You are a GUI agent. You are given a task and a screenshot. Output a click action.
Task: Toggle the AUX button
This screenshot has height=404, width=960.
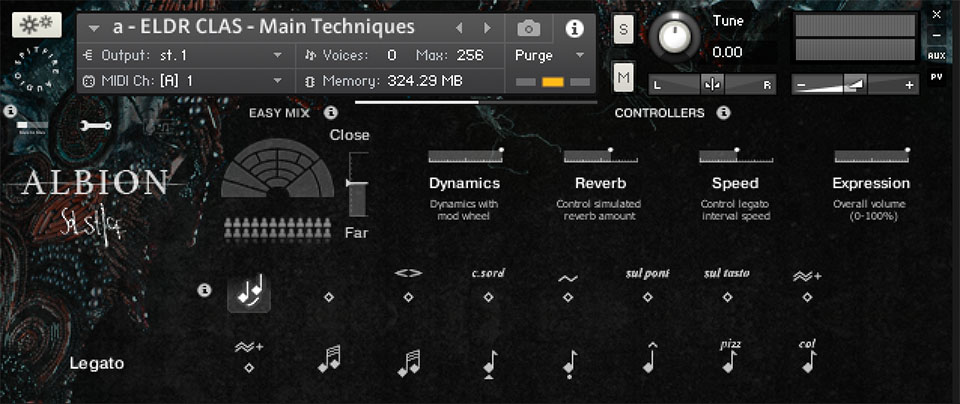tap(936, 56)
